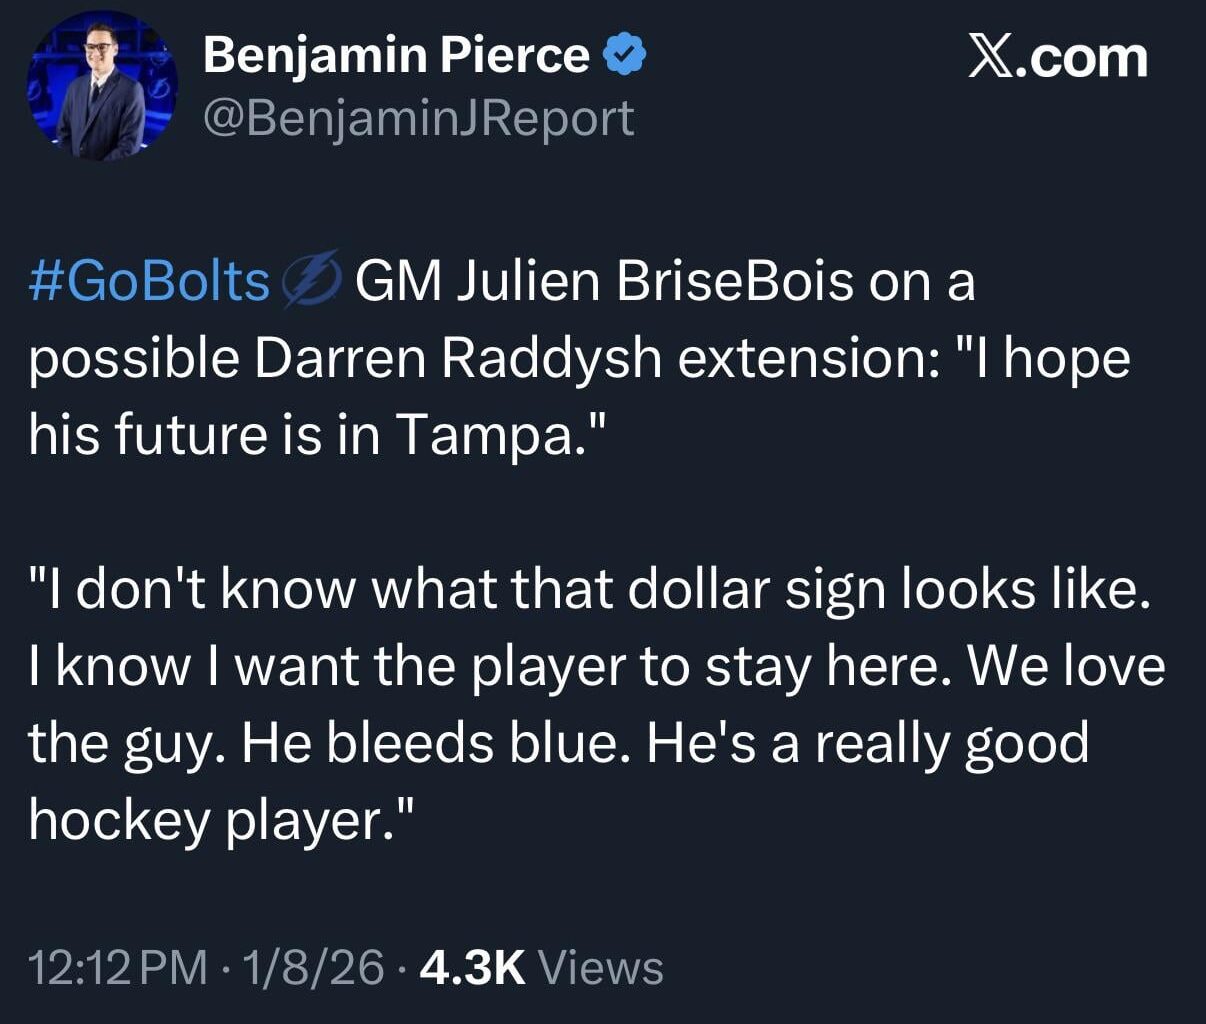
Task: Click the lightning bolt emoji after #GoBolts
Action: point(312,280)
